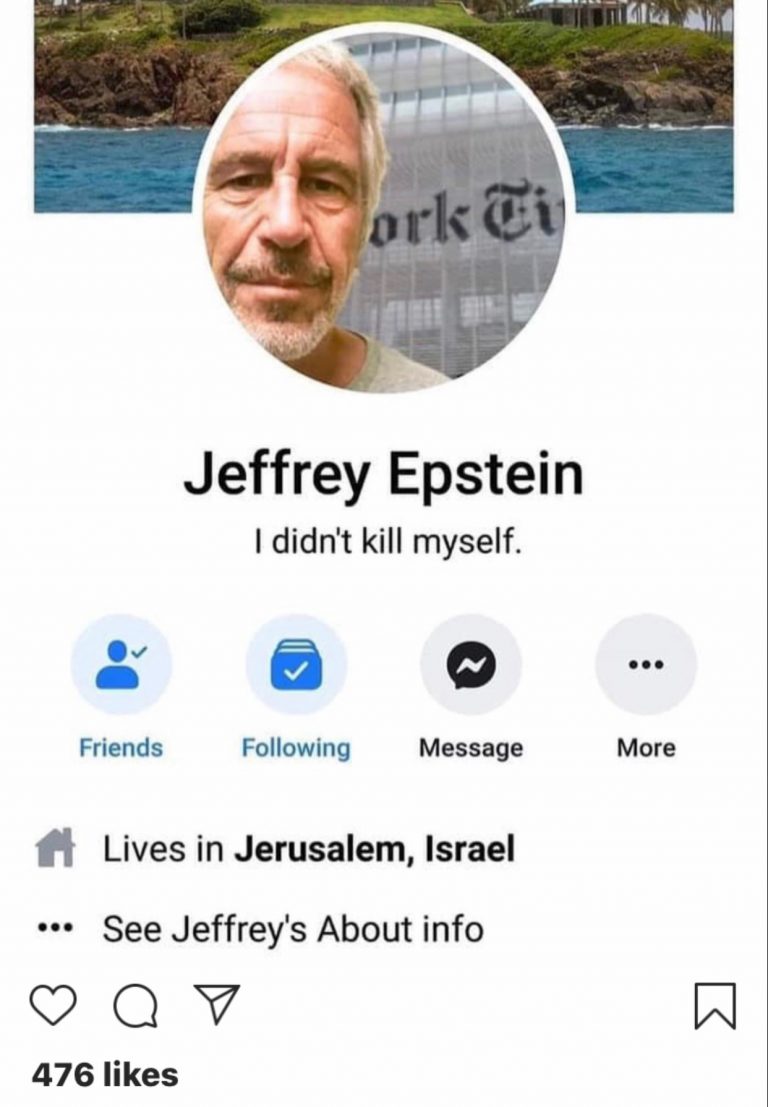Viewport: 768px width, 1107px height.
Task: Click three dots beside About info
Action: [x=54, y=927]
